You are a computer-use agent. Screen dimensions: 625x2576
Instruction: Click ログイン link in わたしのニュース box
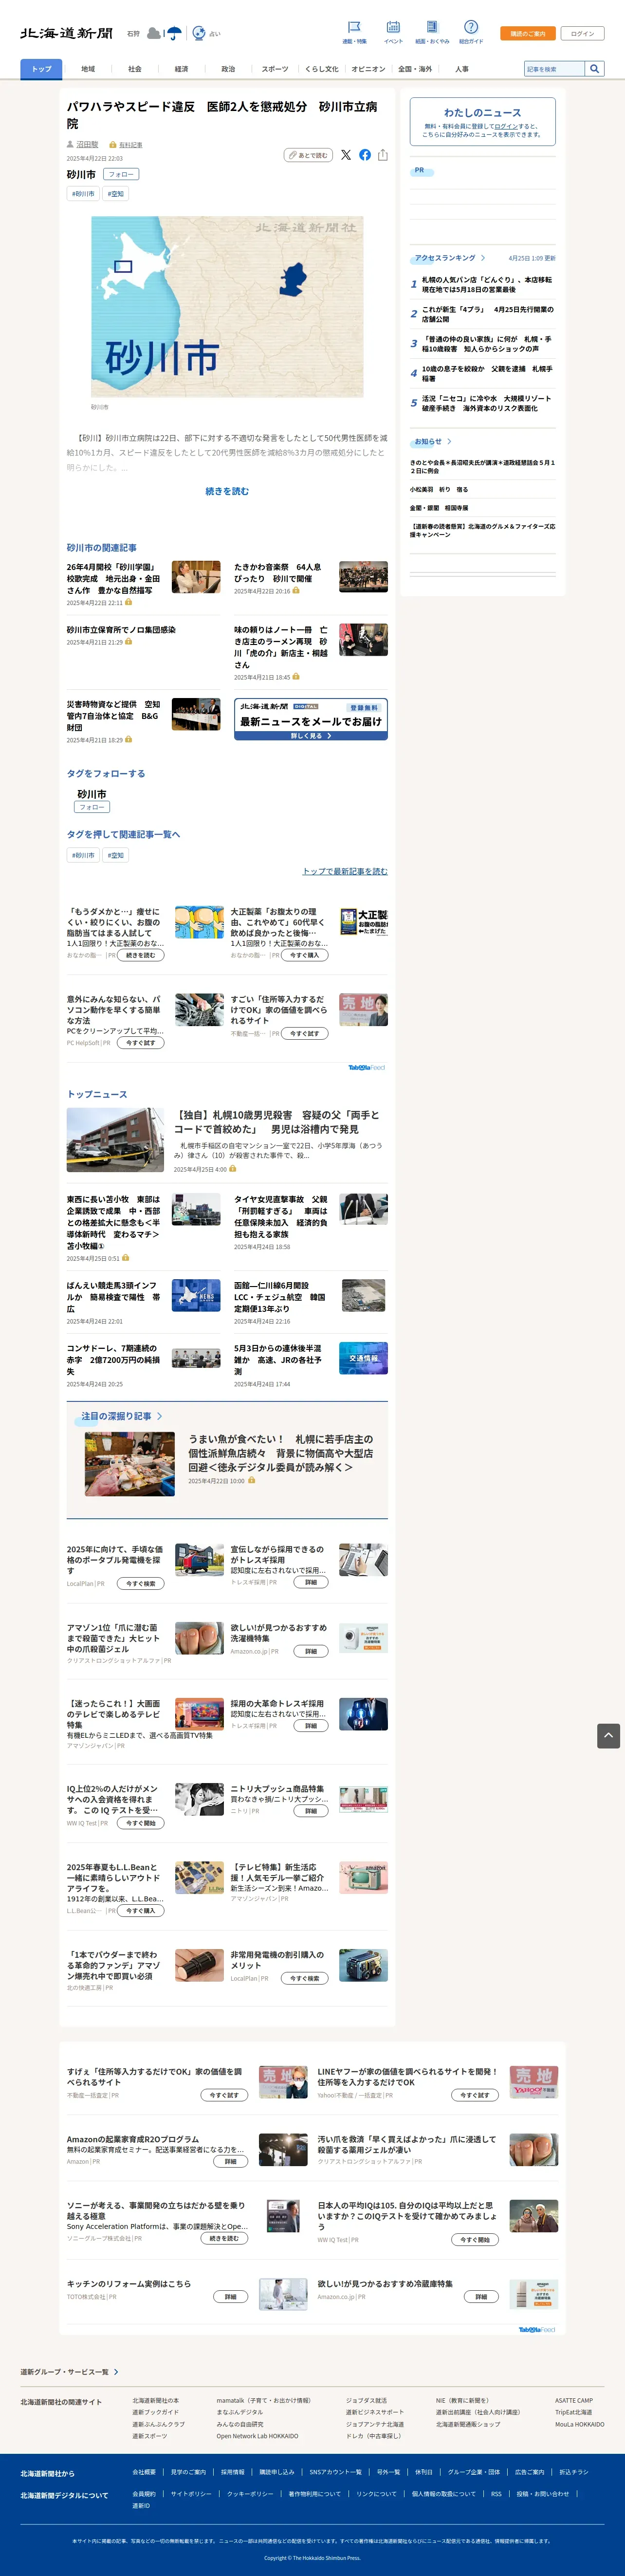[x=507, y=126]
